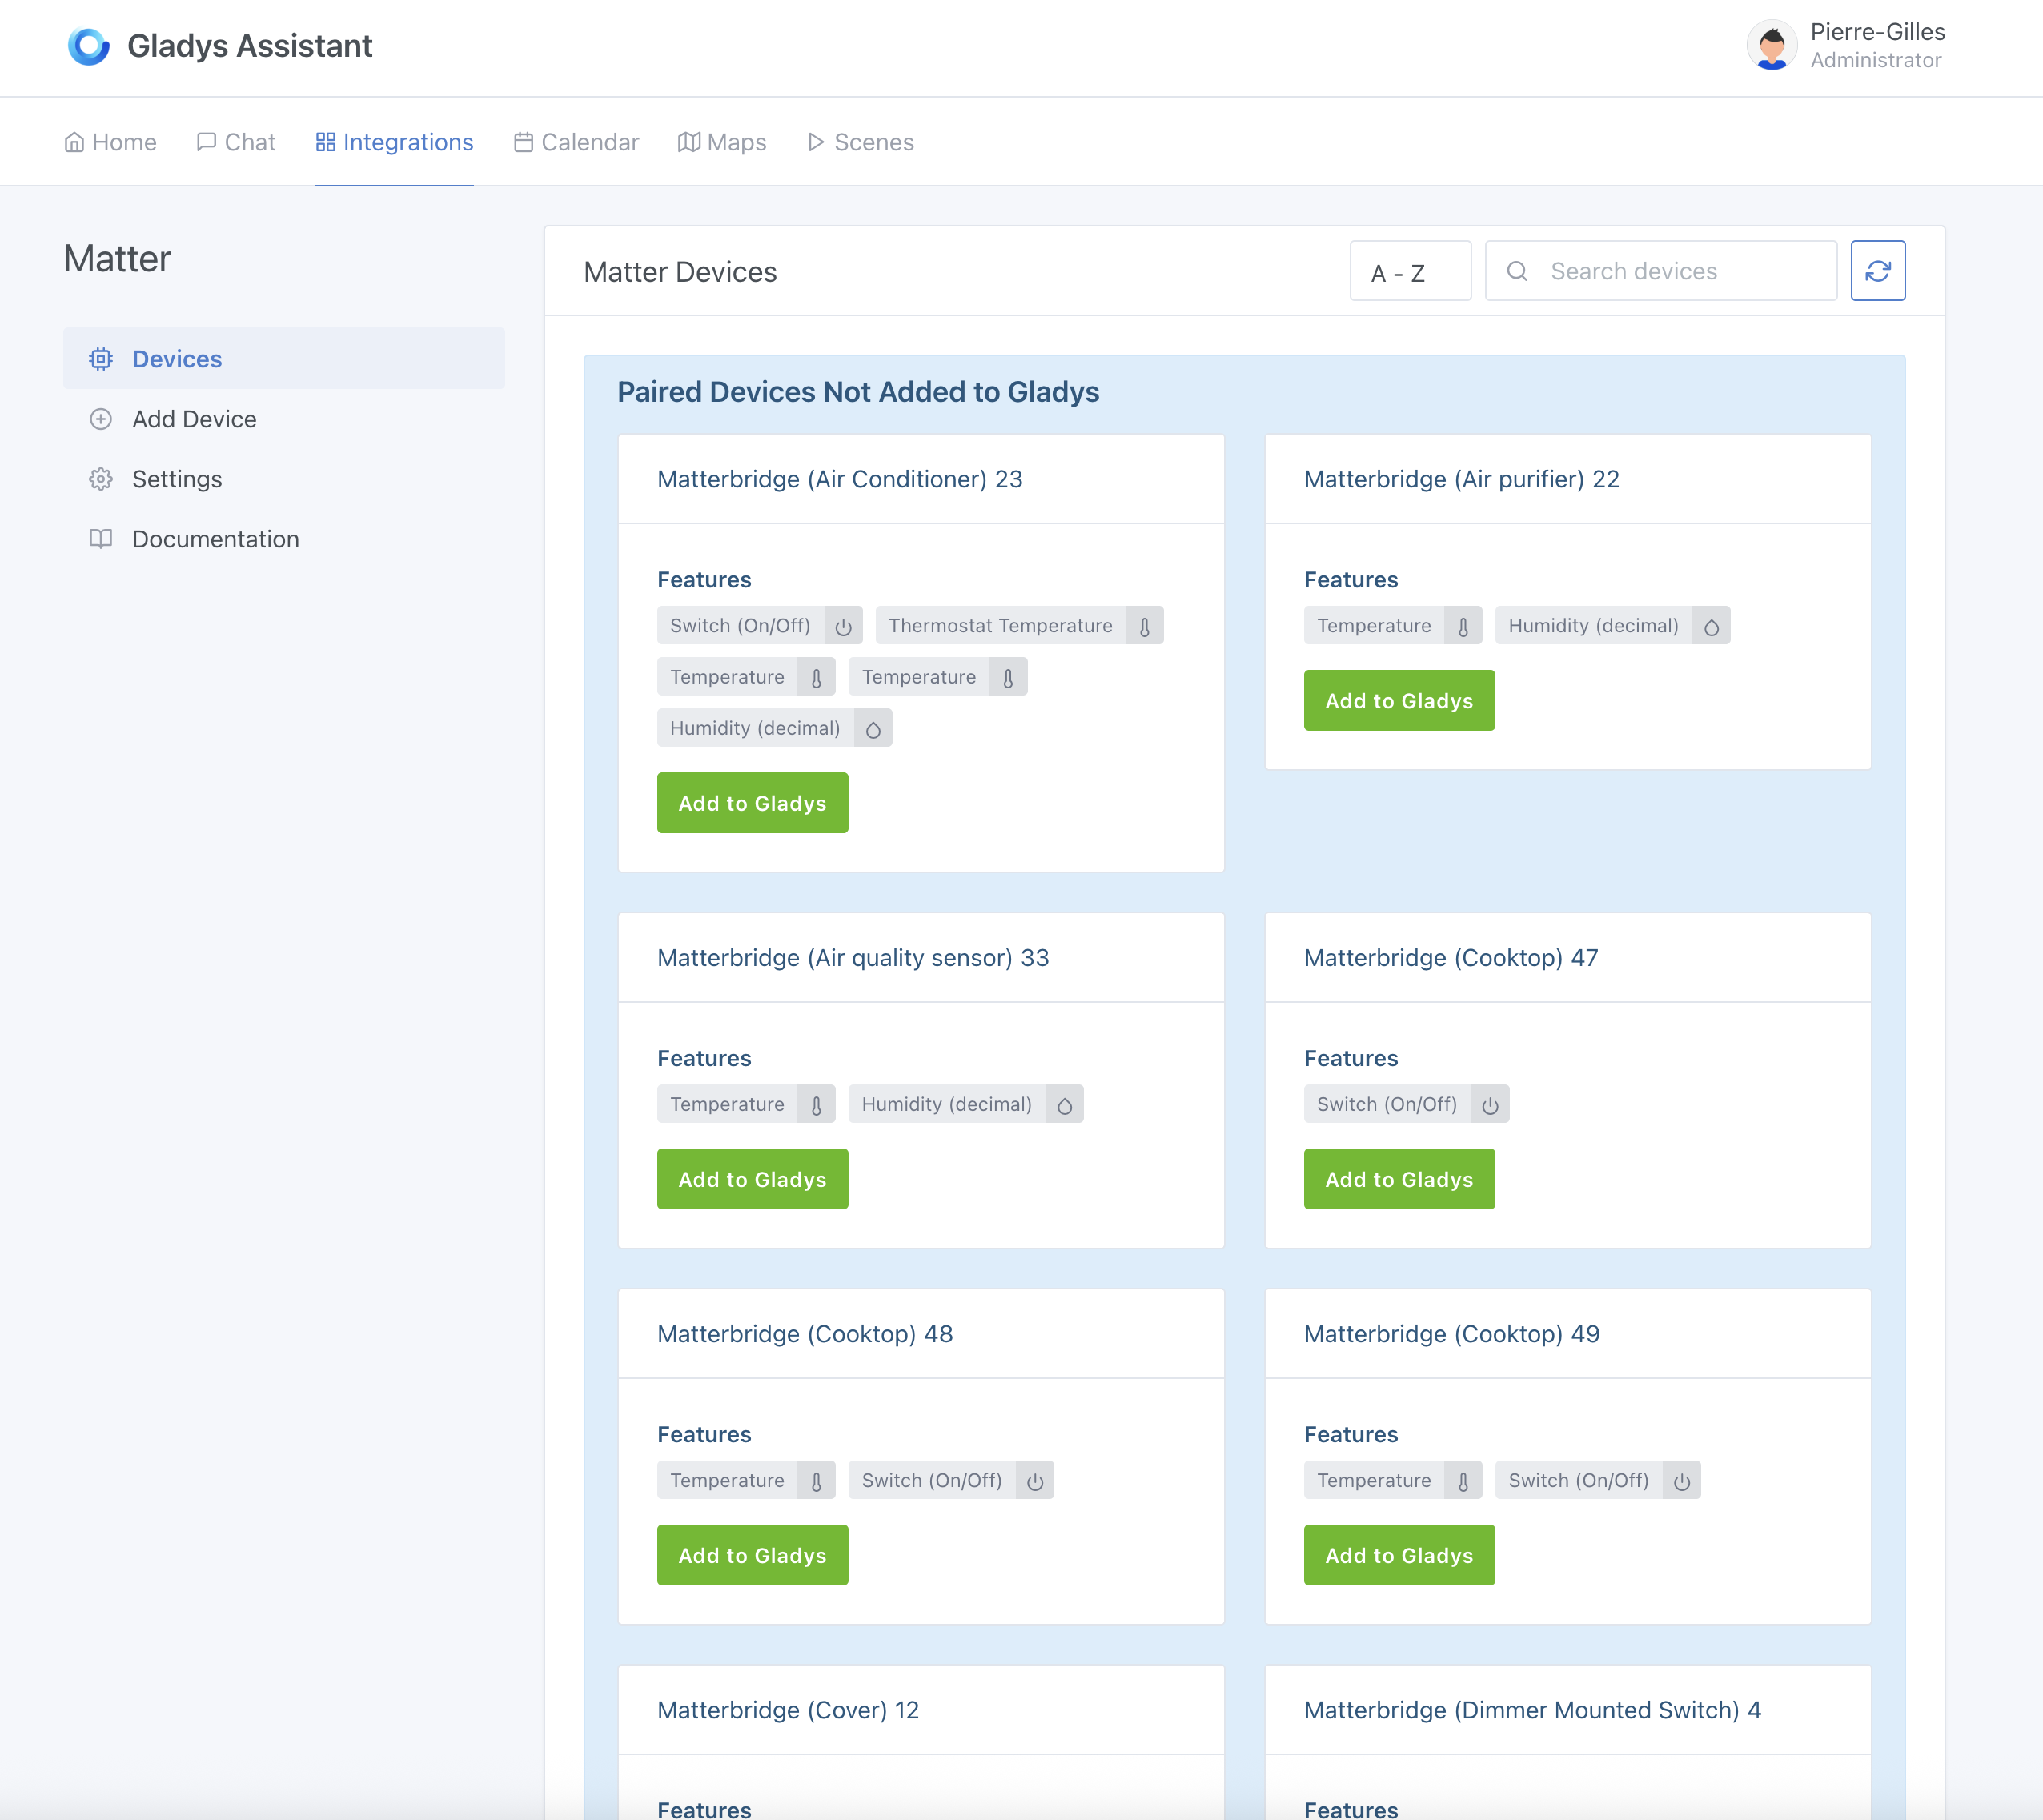Click the Add Device plus-circle icon
The image size is (2043, 1820).
point(101,419)
